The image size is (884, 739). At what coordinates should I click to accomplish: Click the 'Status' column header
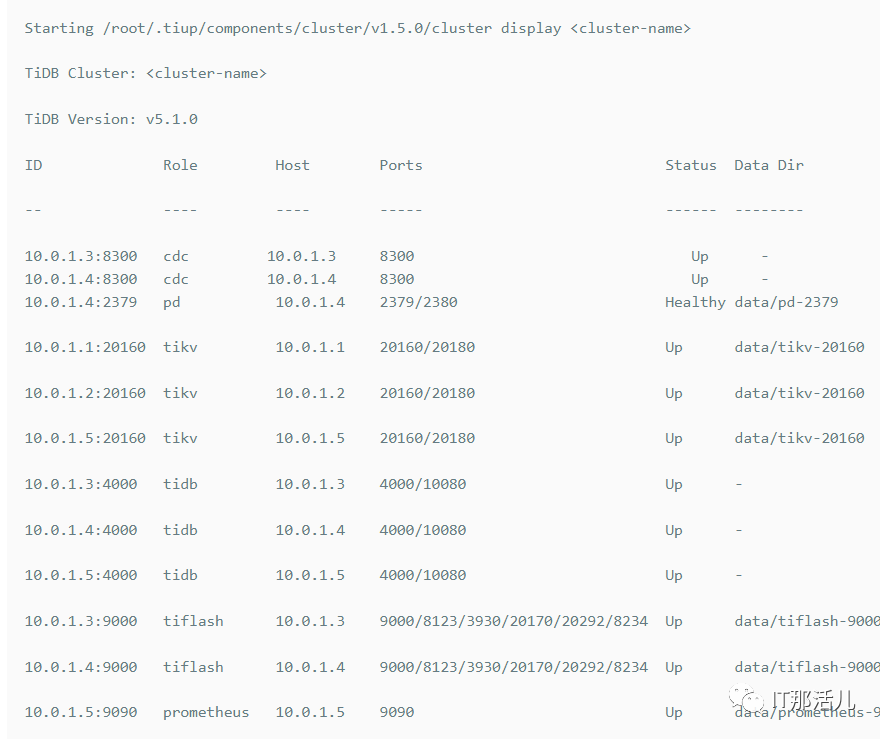(691, 165)
